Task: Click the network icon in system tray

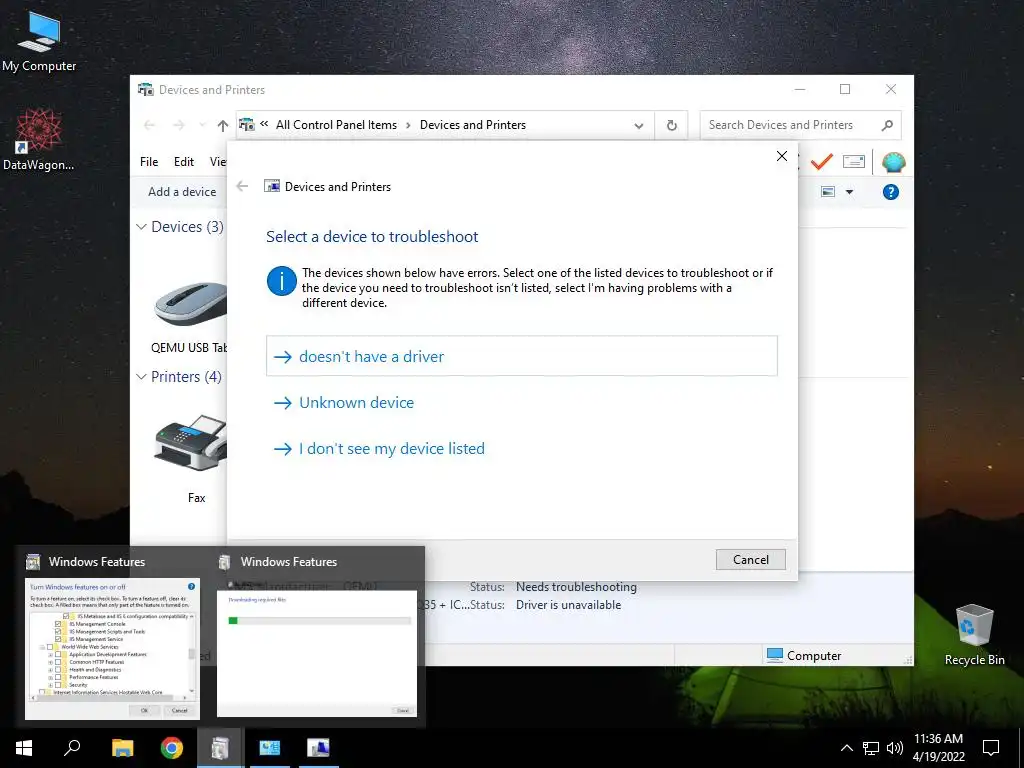Action: coord(871,748)
